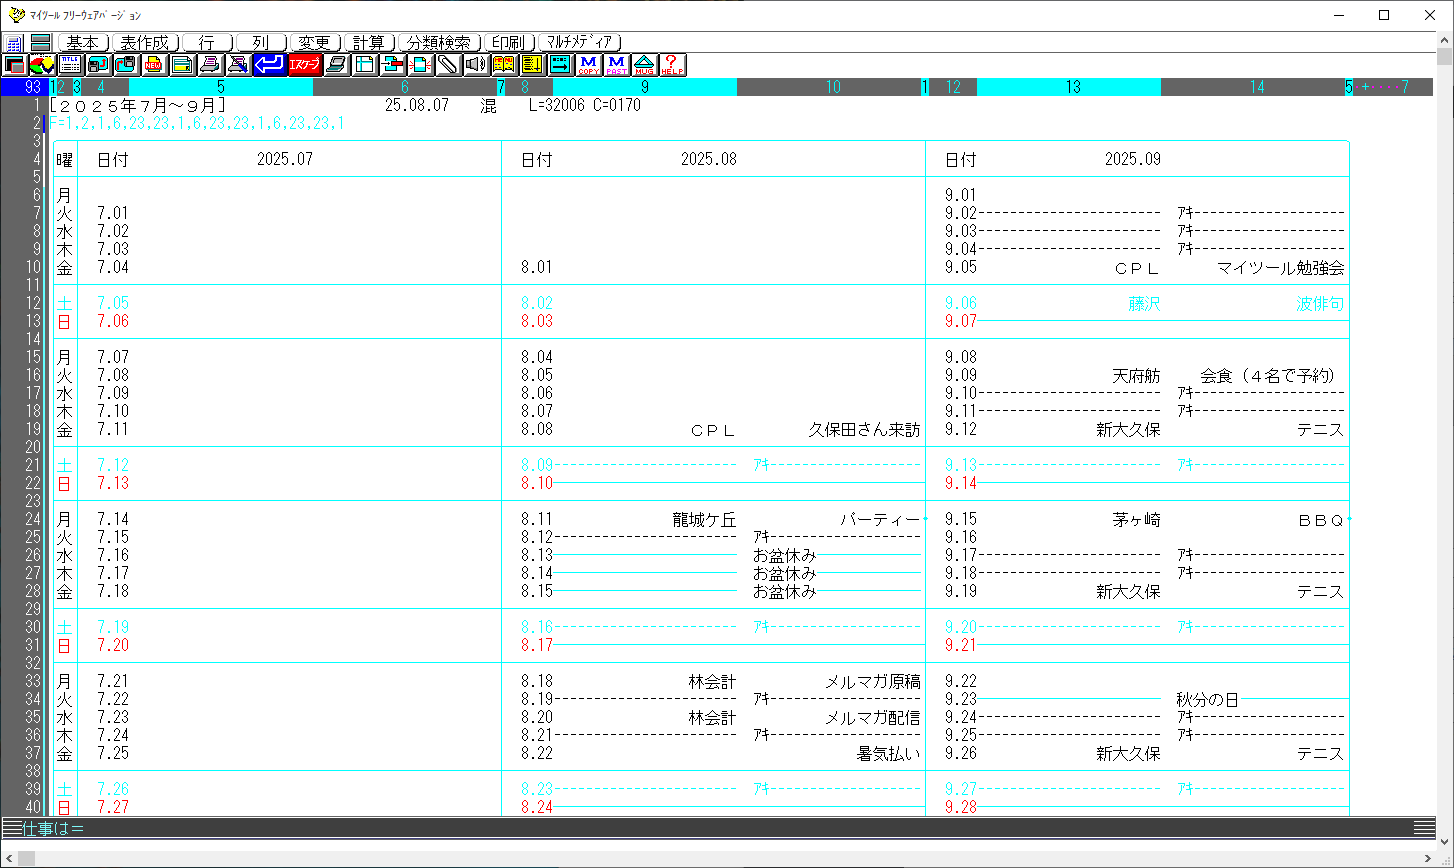Image resolution: width=1454 pixels, height=868 pixels.
Task: Click the red HELP question mark icon
Action: point(673,65)
